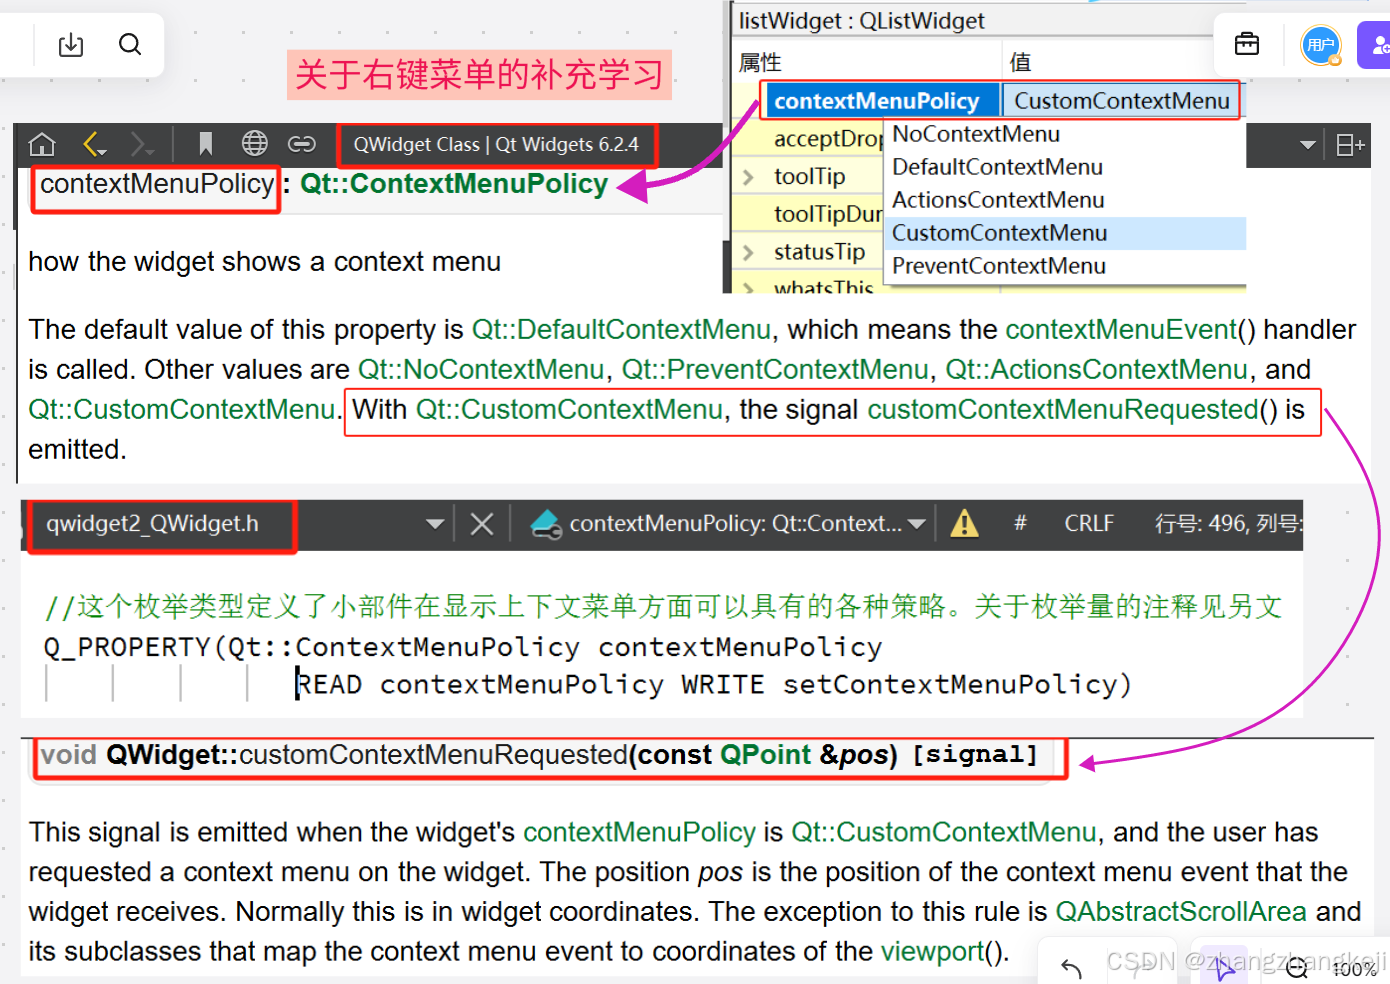
Task: Click the chain link icon in help toolbar
Action: click(302, 144)
